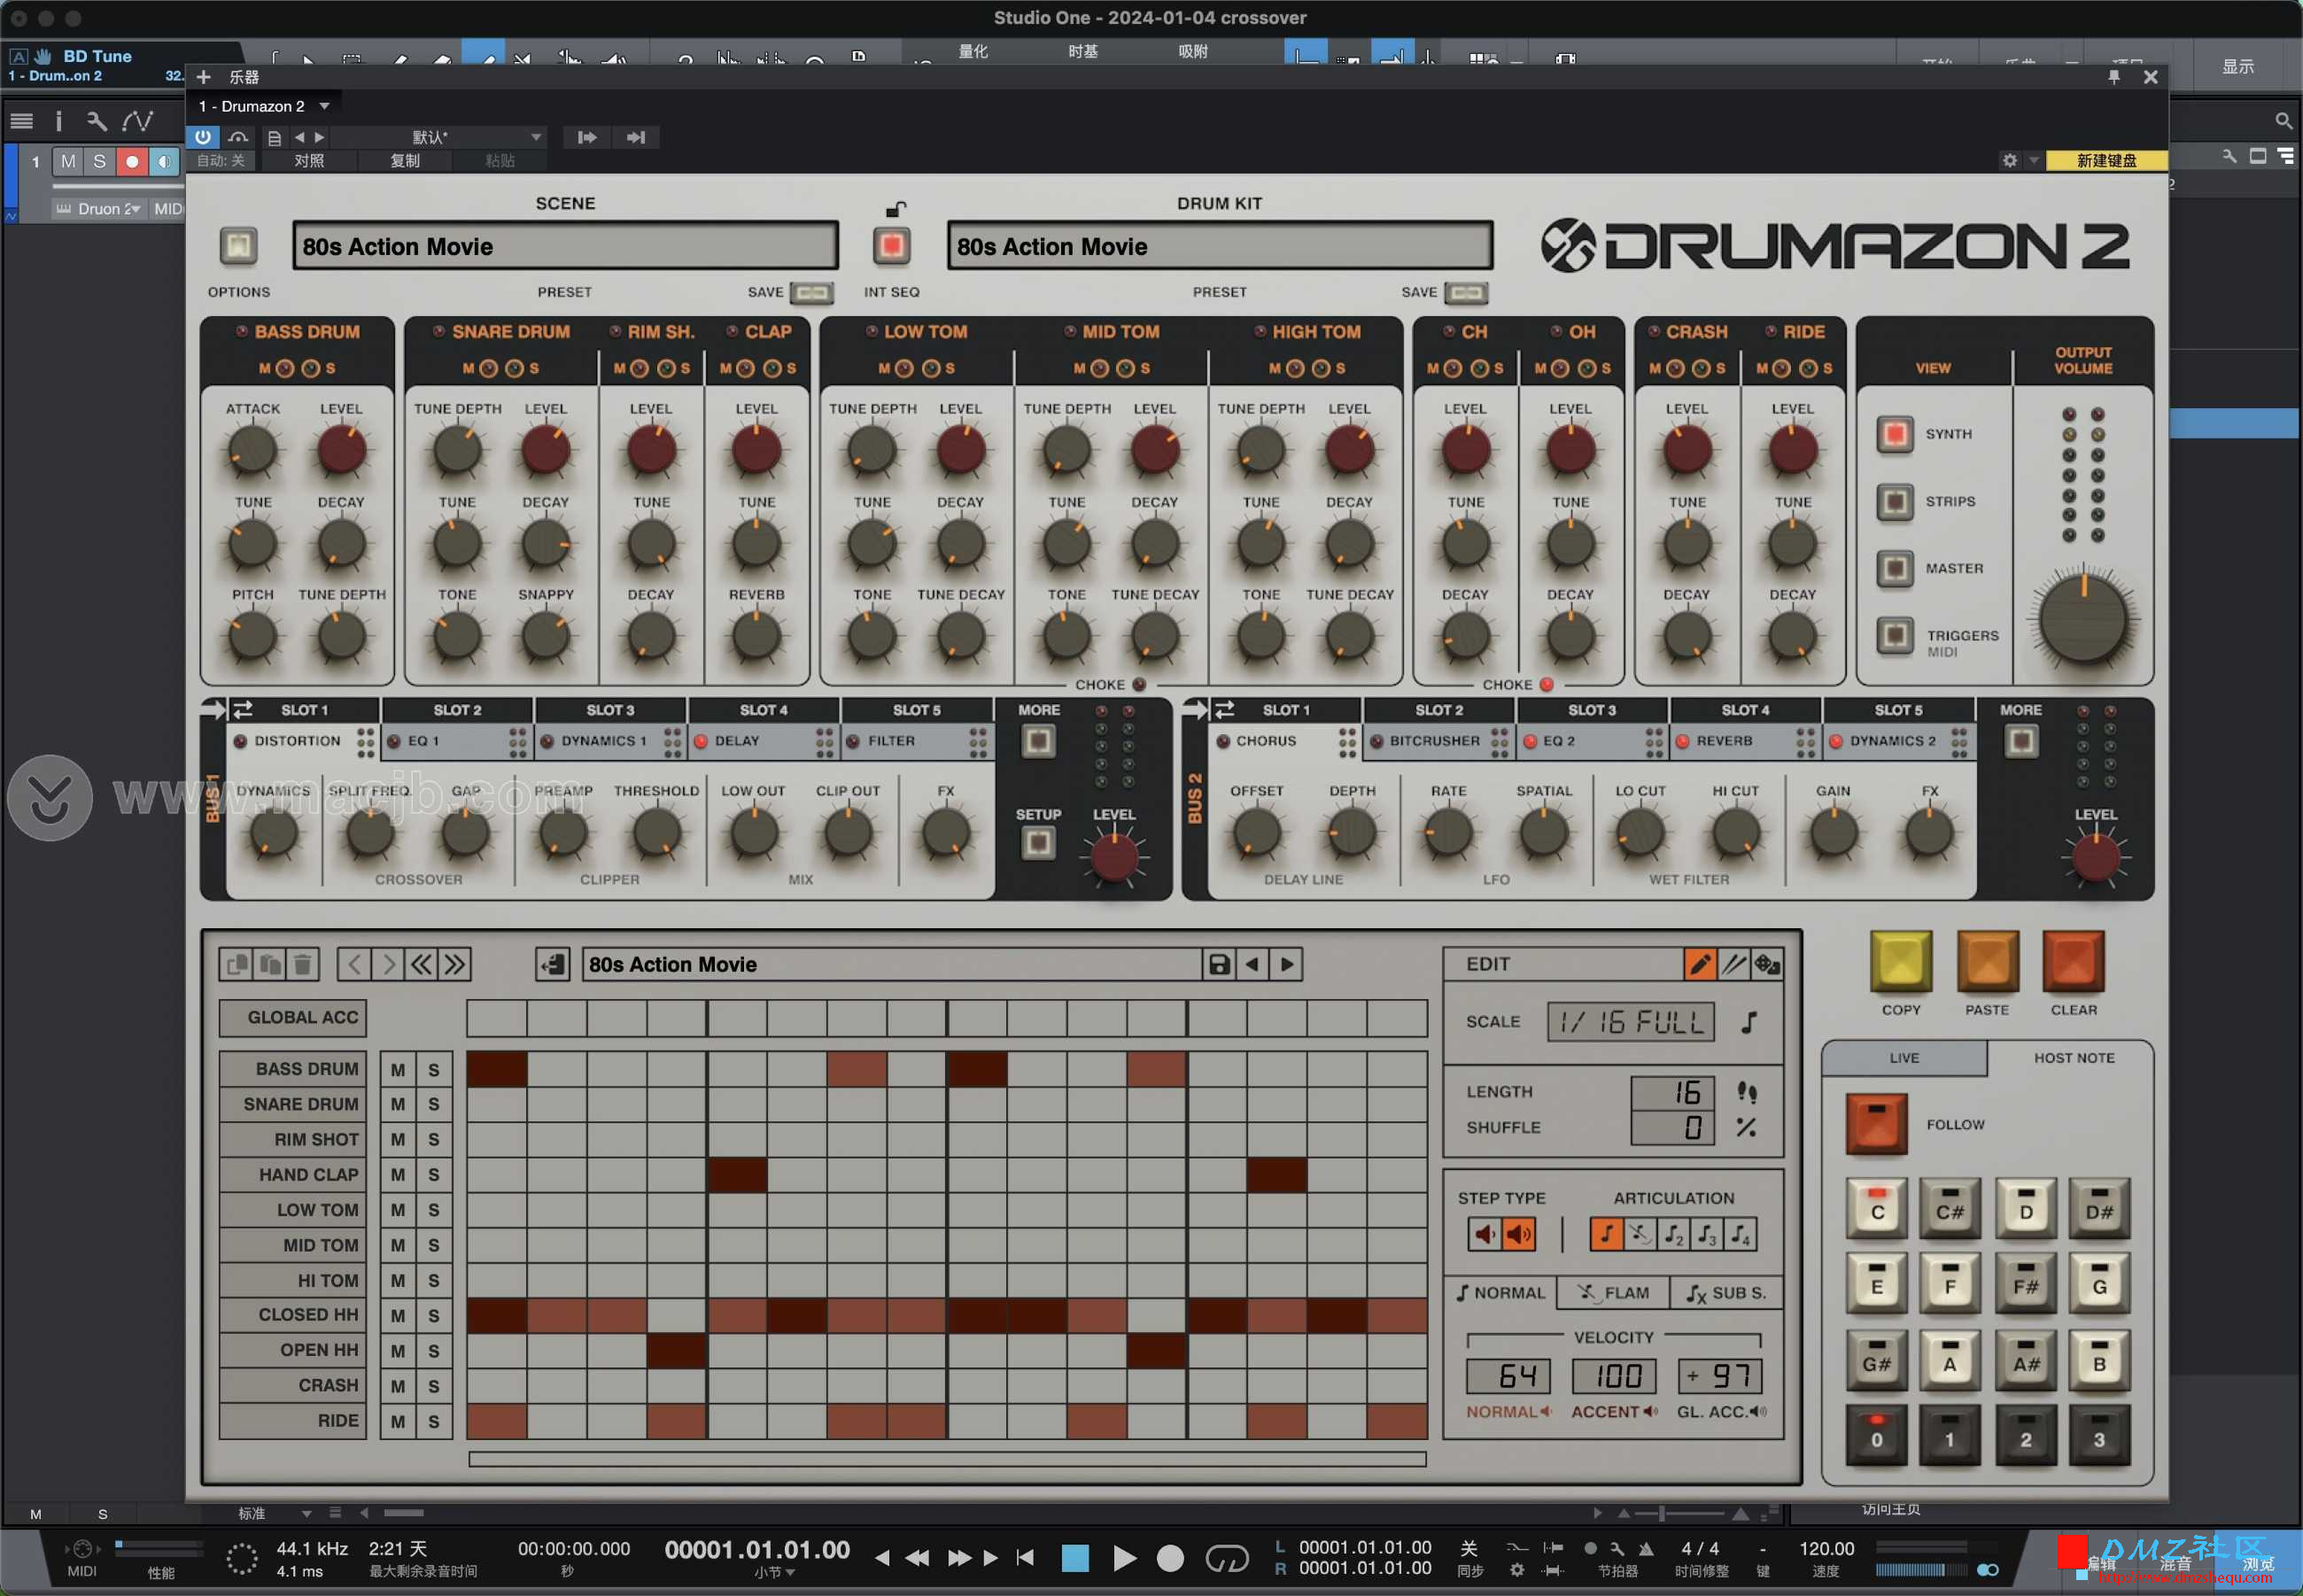Click the OUTPUT VOLUME knob
Viewport: 2303px width, 1596px height.
(x=2083, y=620)
